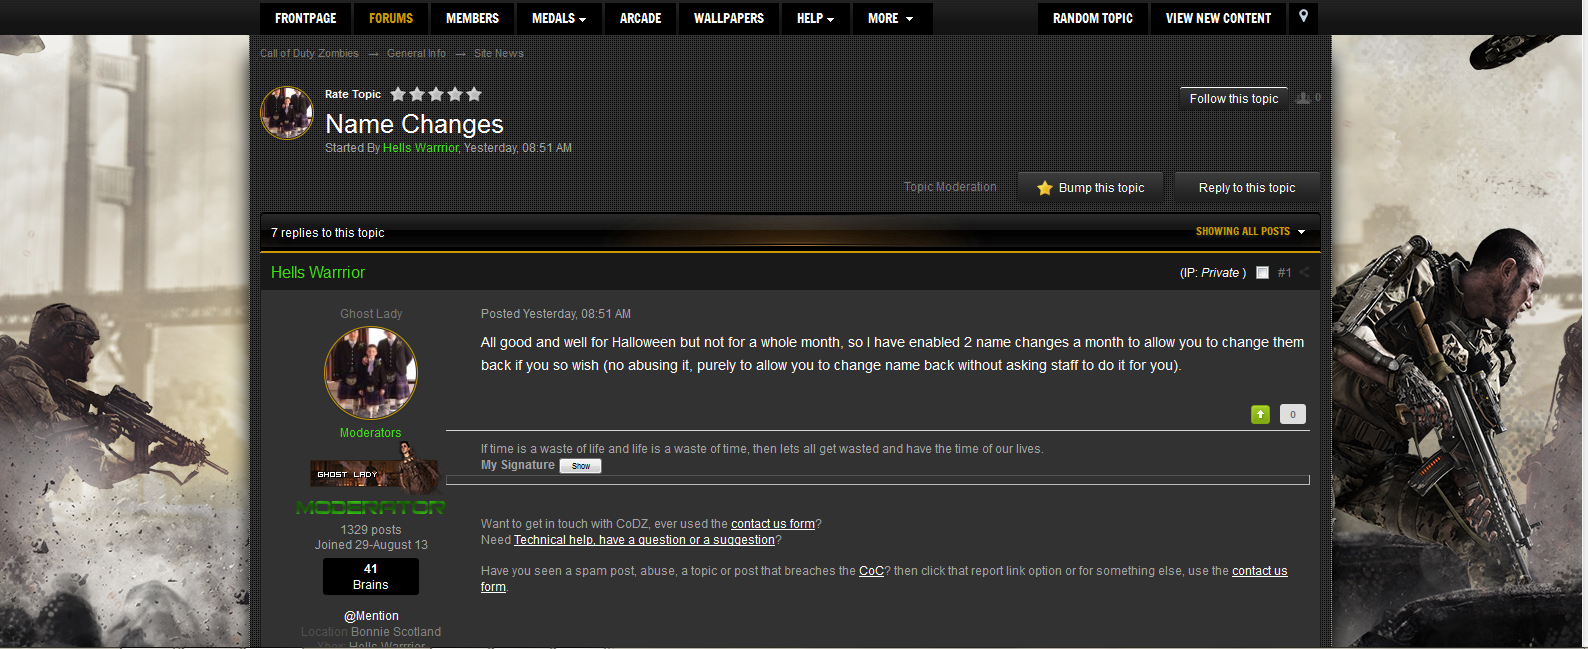Open Hells Warrrior link in Started By

[420, 148]
